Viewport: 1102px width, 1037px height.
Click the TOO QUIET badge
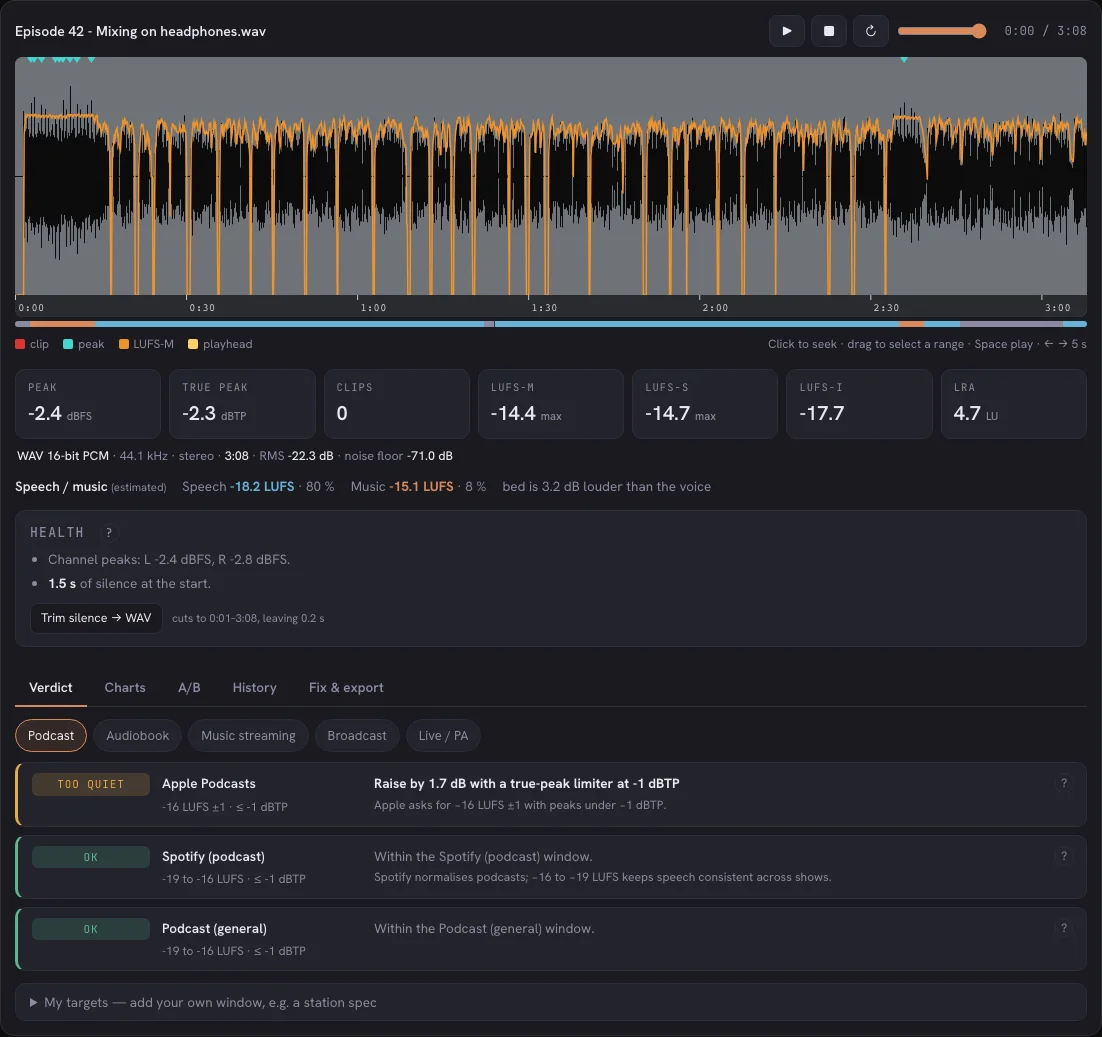91,784
